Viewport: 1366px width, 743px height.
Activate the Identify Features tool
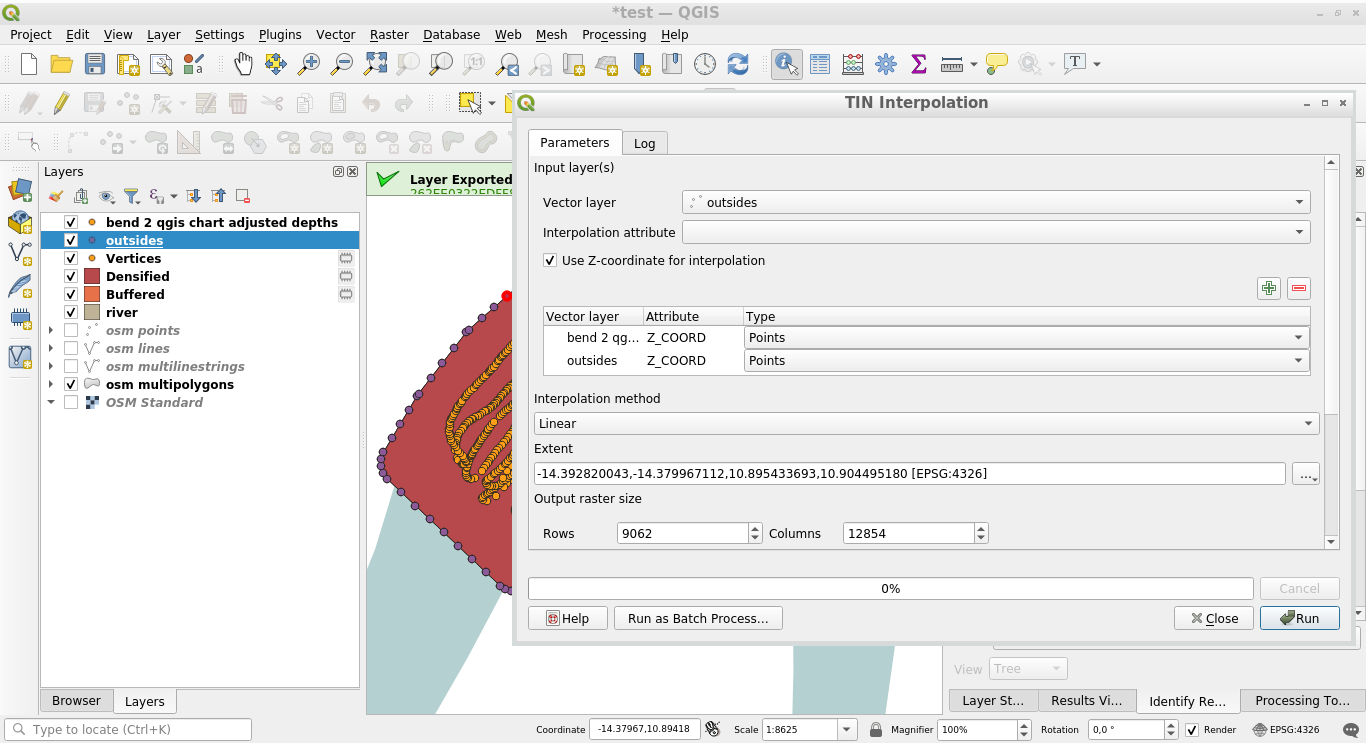pyautogui.click(x=787, y=64)
